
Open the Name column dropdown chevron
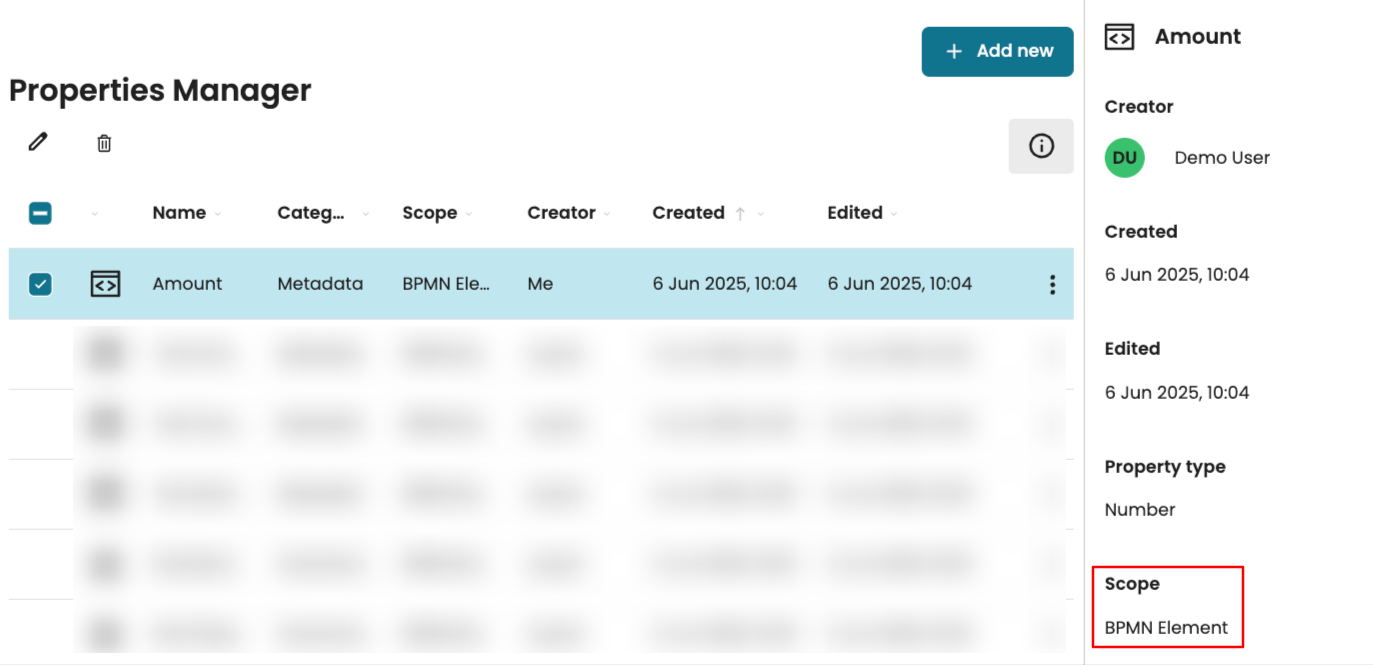pos(218,214)
